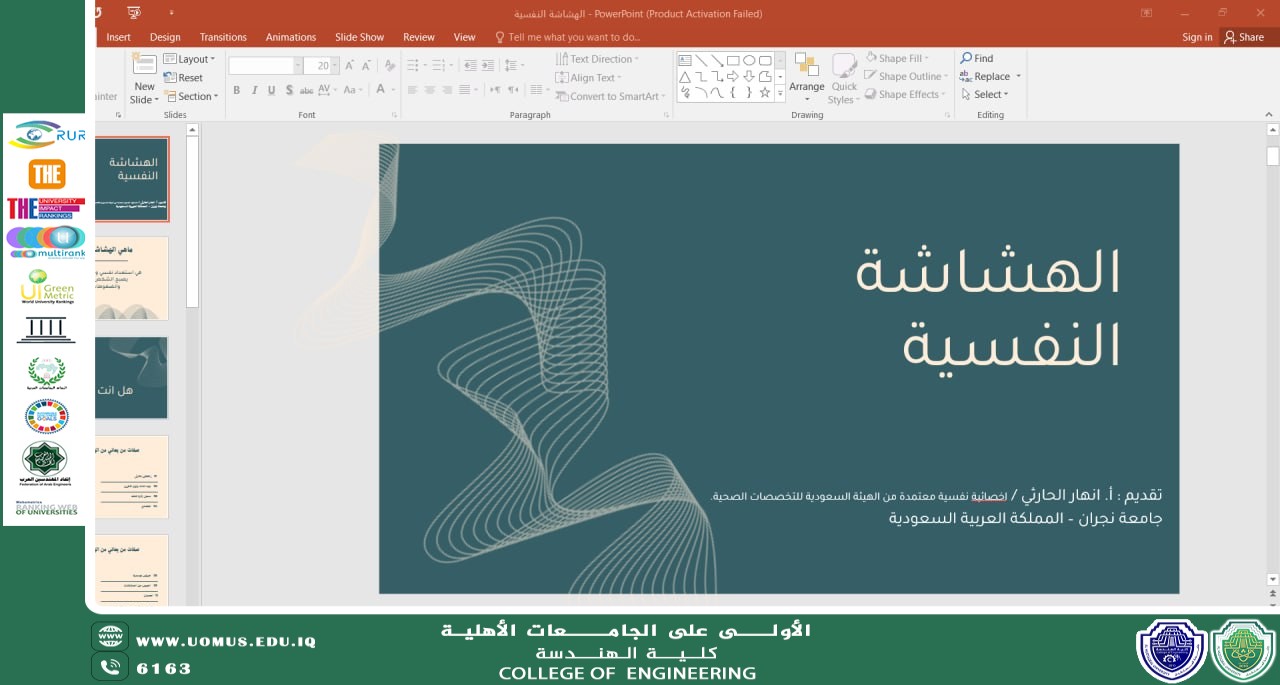
Task: Select the 5-point star shape
Action: (x=765, y=93)
